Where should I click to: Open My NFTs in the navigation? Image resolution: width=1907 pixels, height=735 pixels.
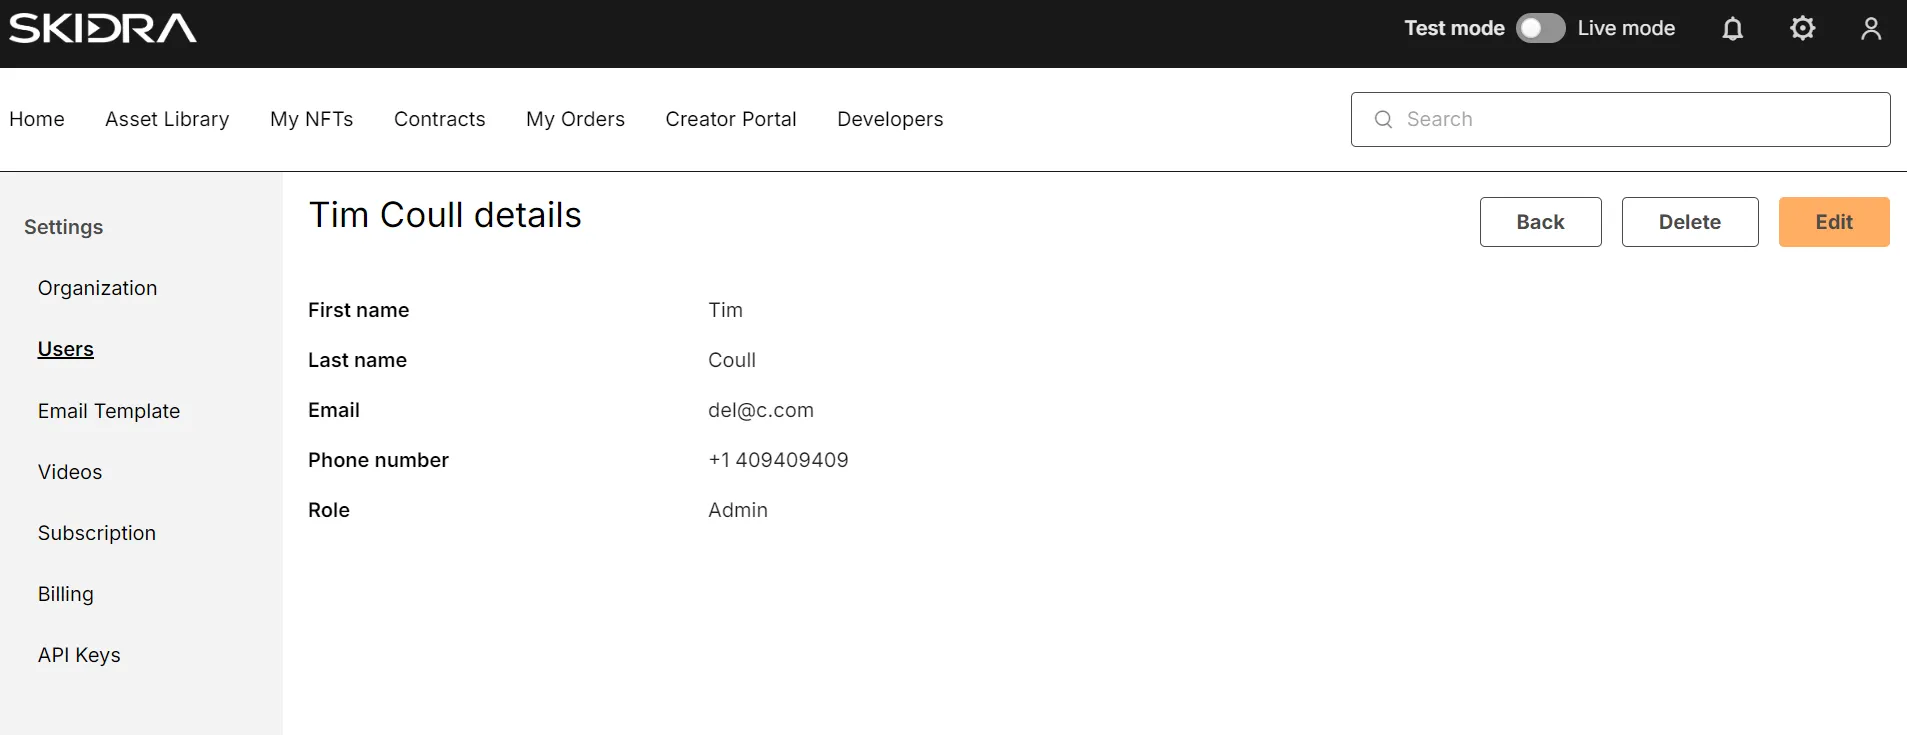(x=312, y=119)
